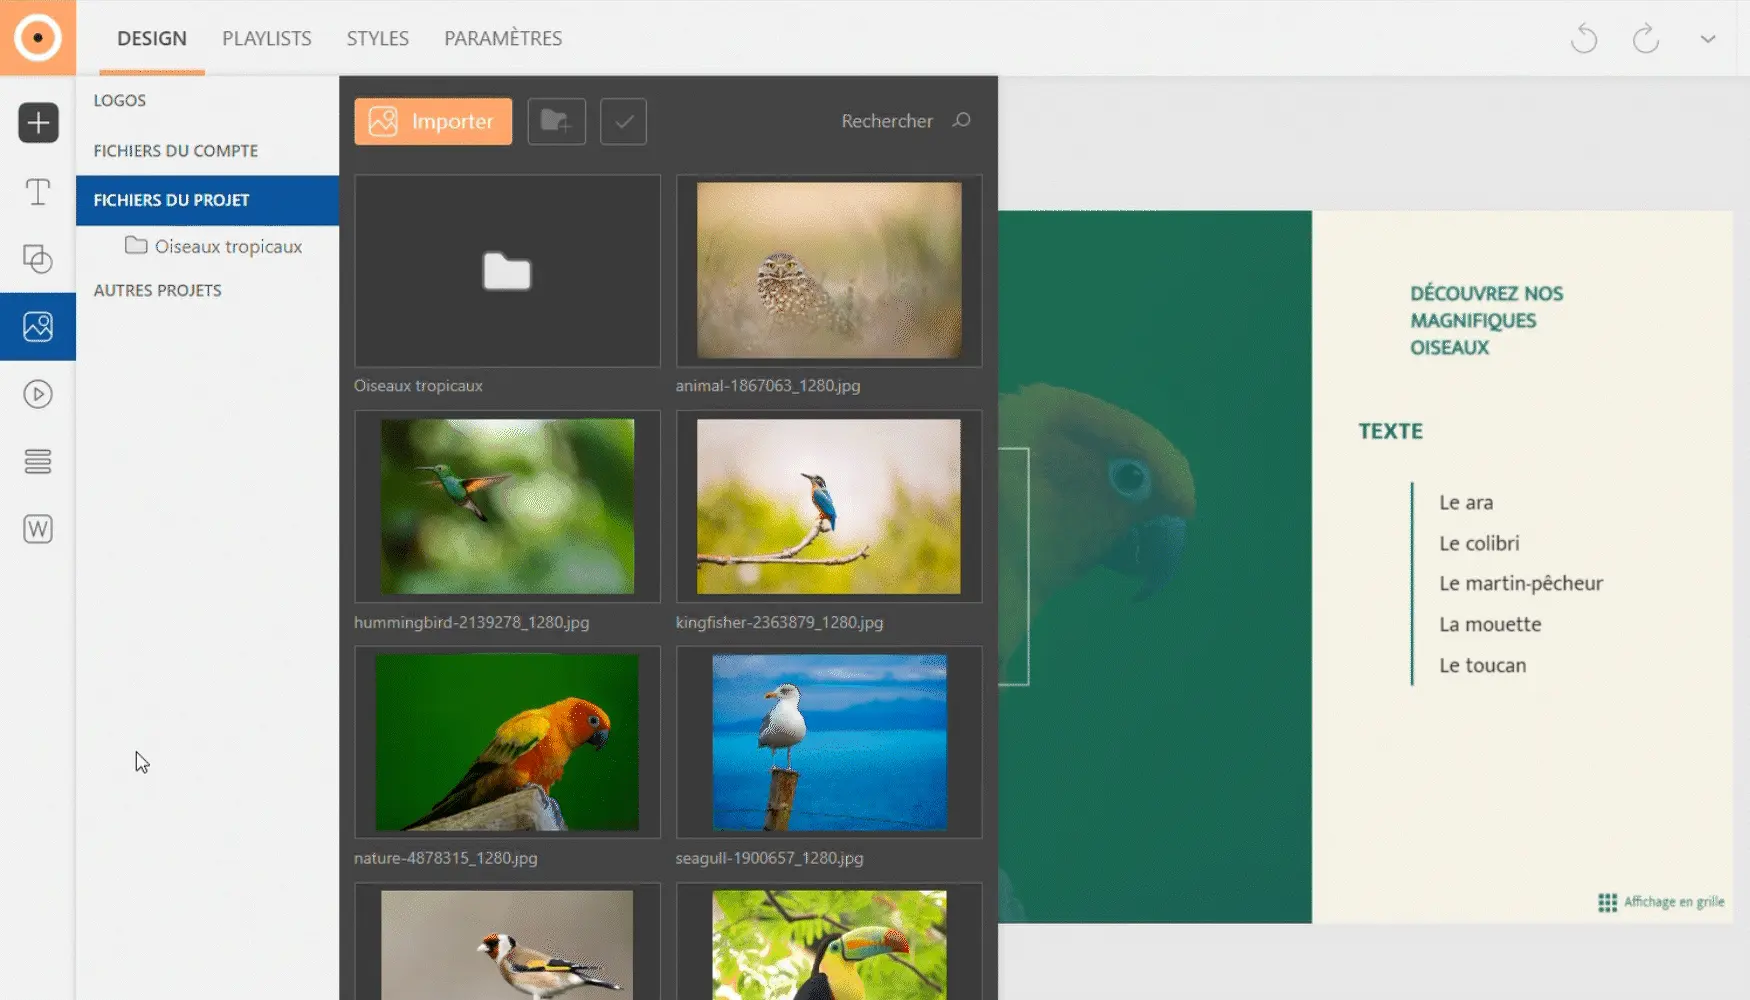Select the Text tool icon
Viewport: 1750px width, 1000px height.
(38, 191)
